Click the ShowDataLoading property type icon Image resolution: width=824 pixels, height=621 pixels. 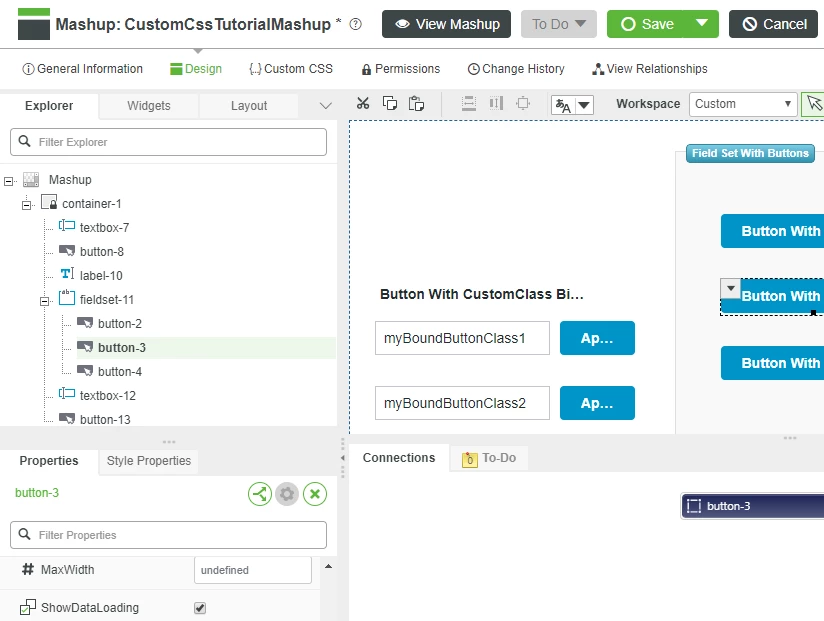click(x=28, y=607)
